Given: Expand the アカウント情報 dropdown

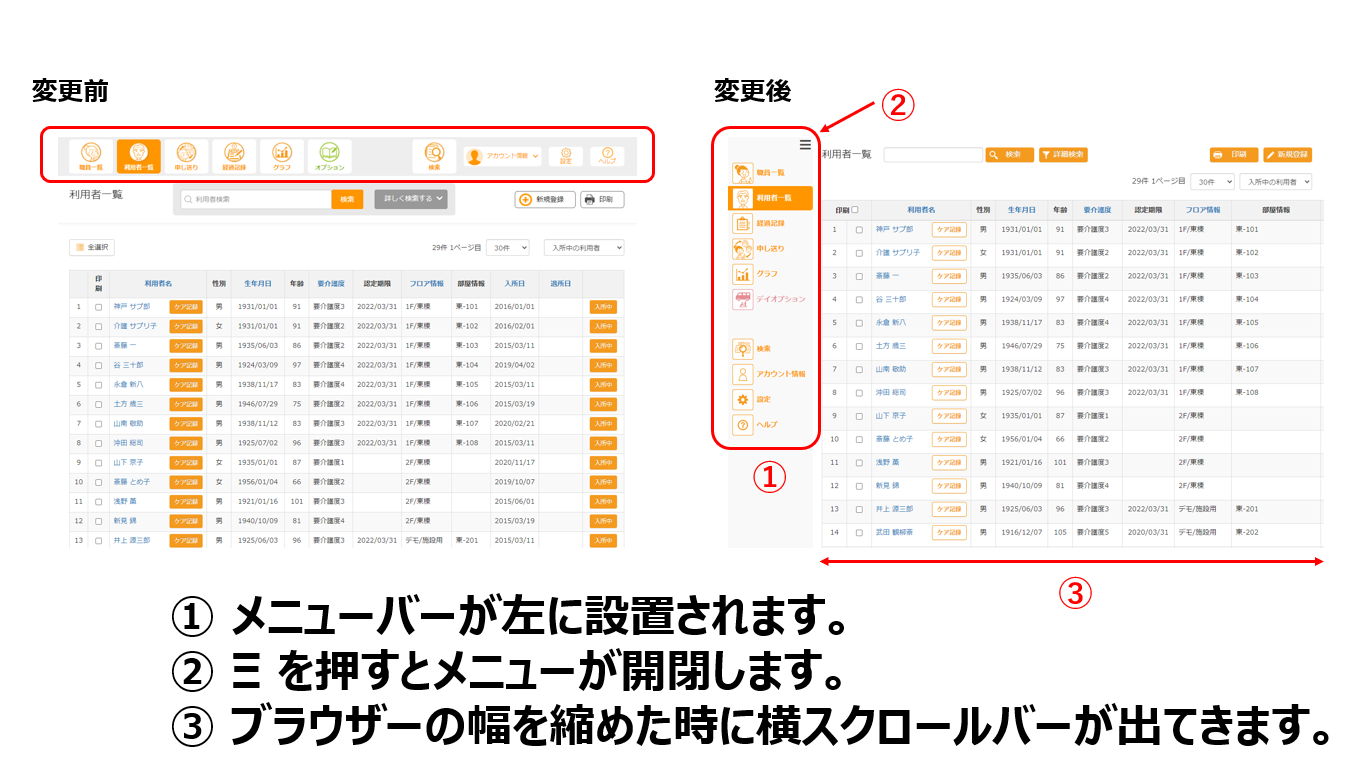Looking at the screenshot, I should click(503, 156).
